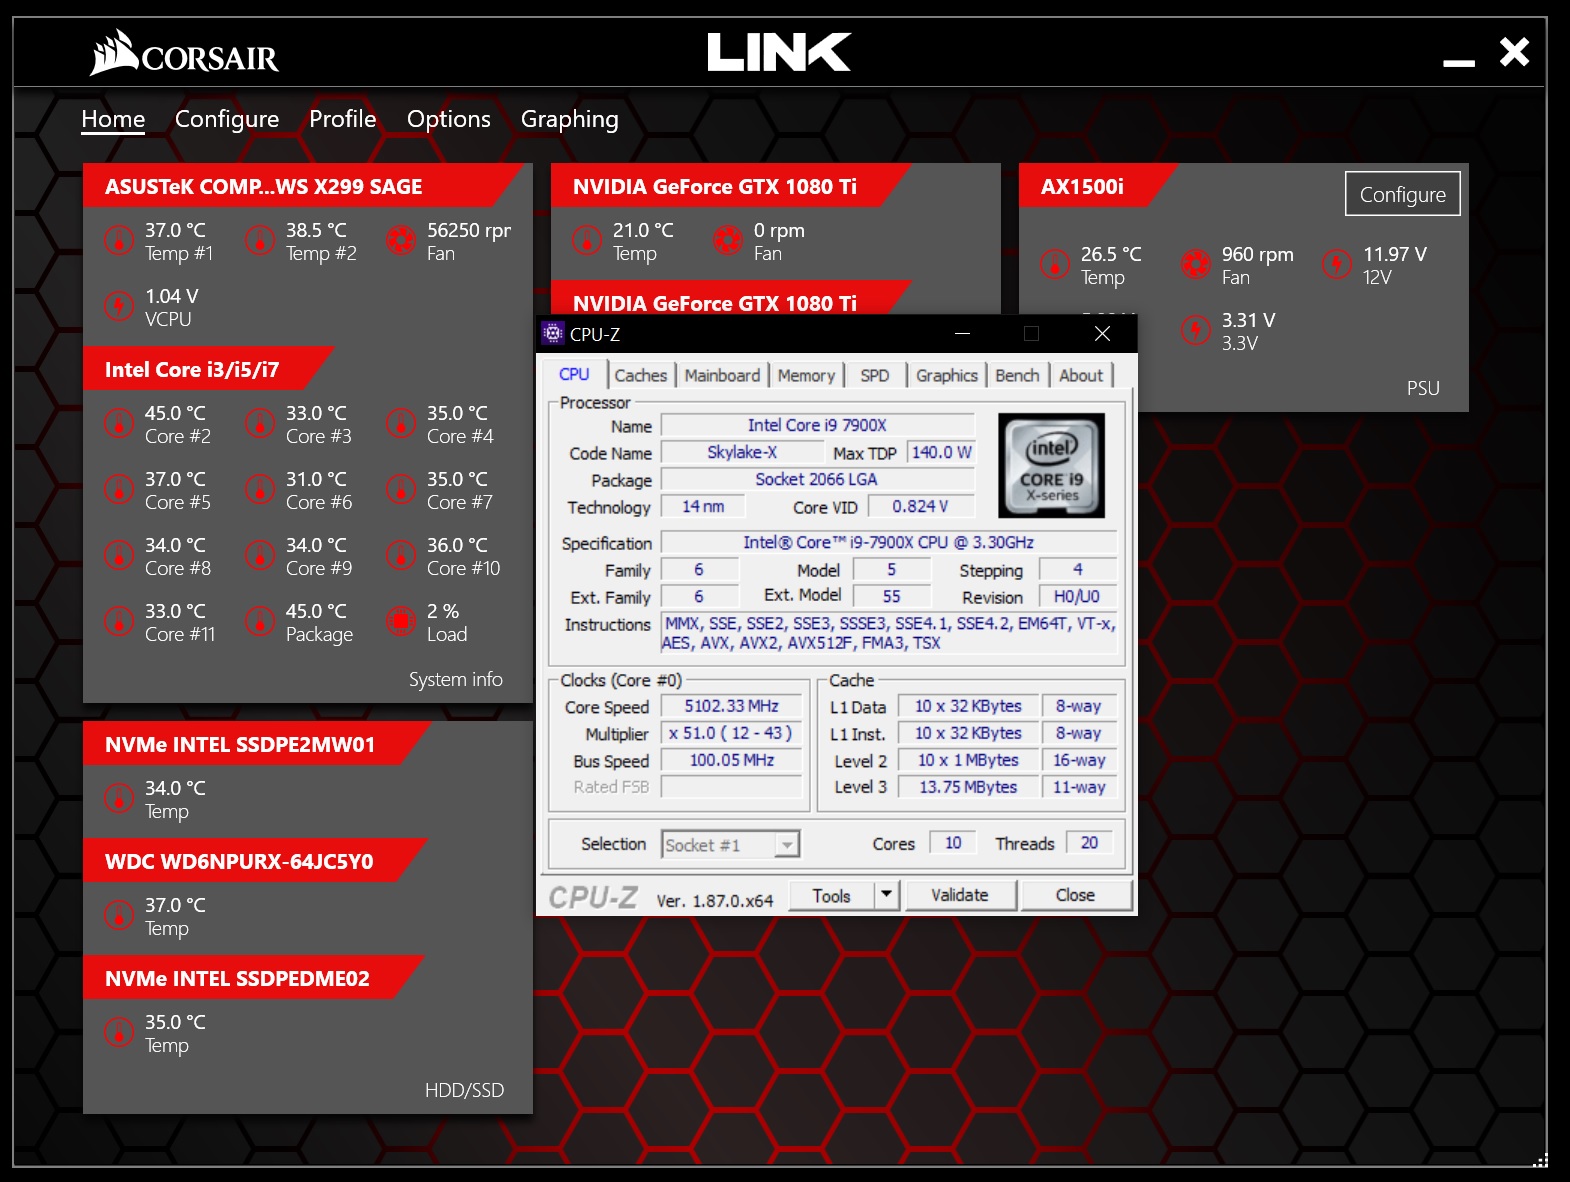Click the Configure button on AX1500i card
This screenshot has width=1570, height=1182.
tap(1402, 194)
